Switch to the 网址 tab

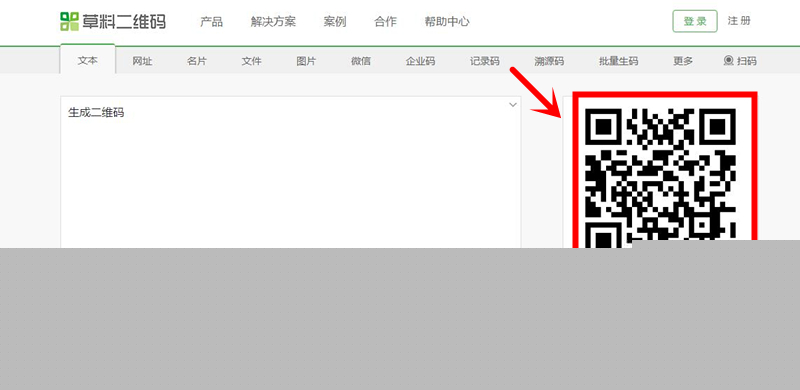[x=142, y=61]
